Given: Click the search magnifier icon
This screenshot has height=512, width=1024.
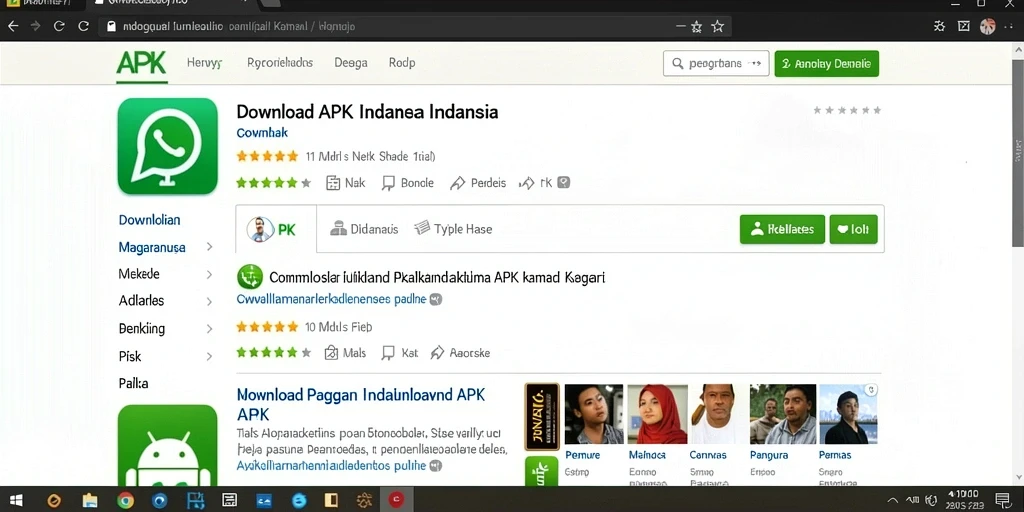Looking at the screenshot, I should (677, 64).
